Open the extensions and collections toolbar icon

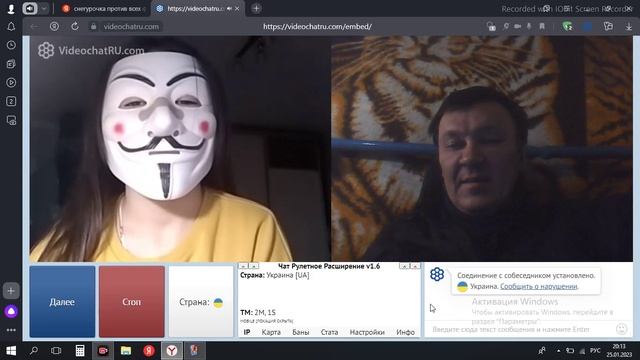tap(608, 27)
